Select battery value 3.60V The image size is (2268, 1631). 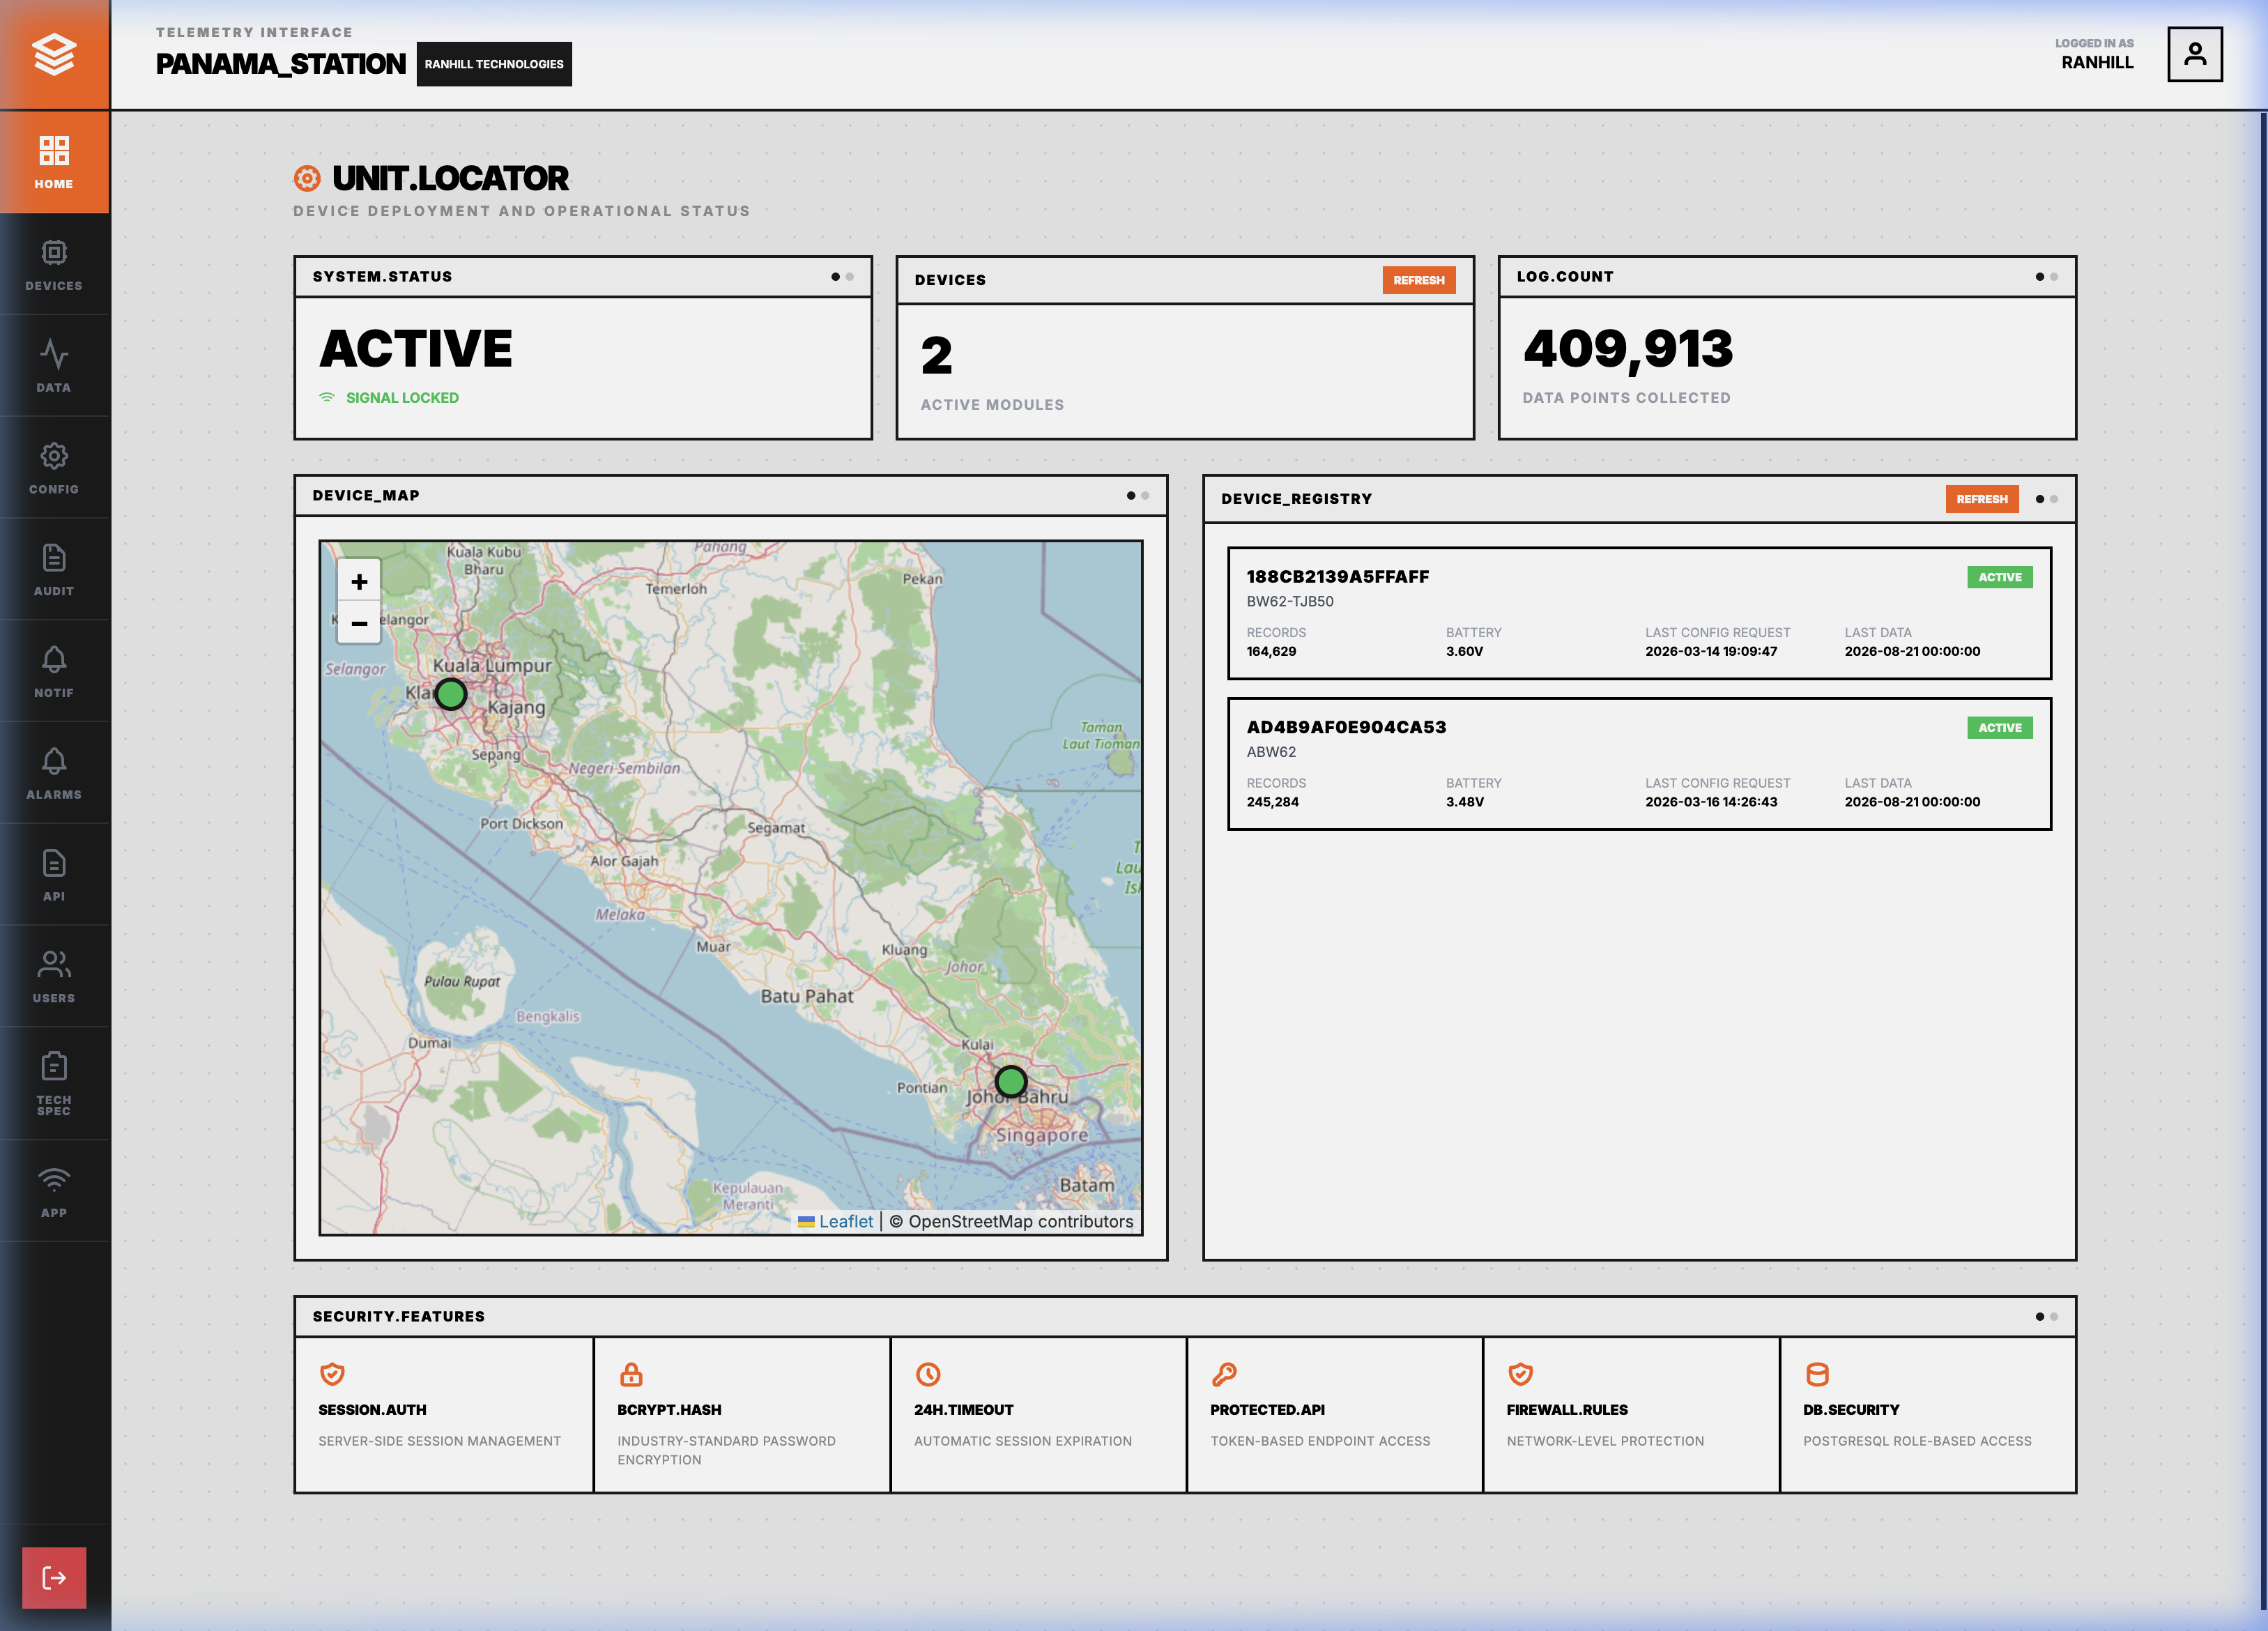click(x=1464, y=651)
